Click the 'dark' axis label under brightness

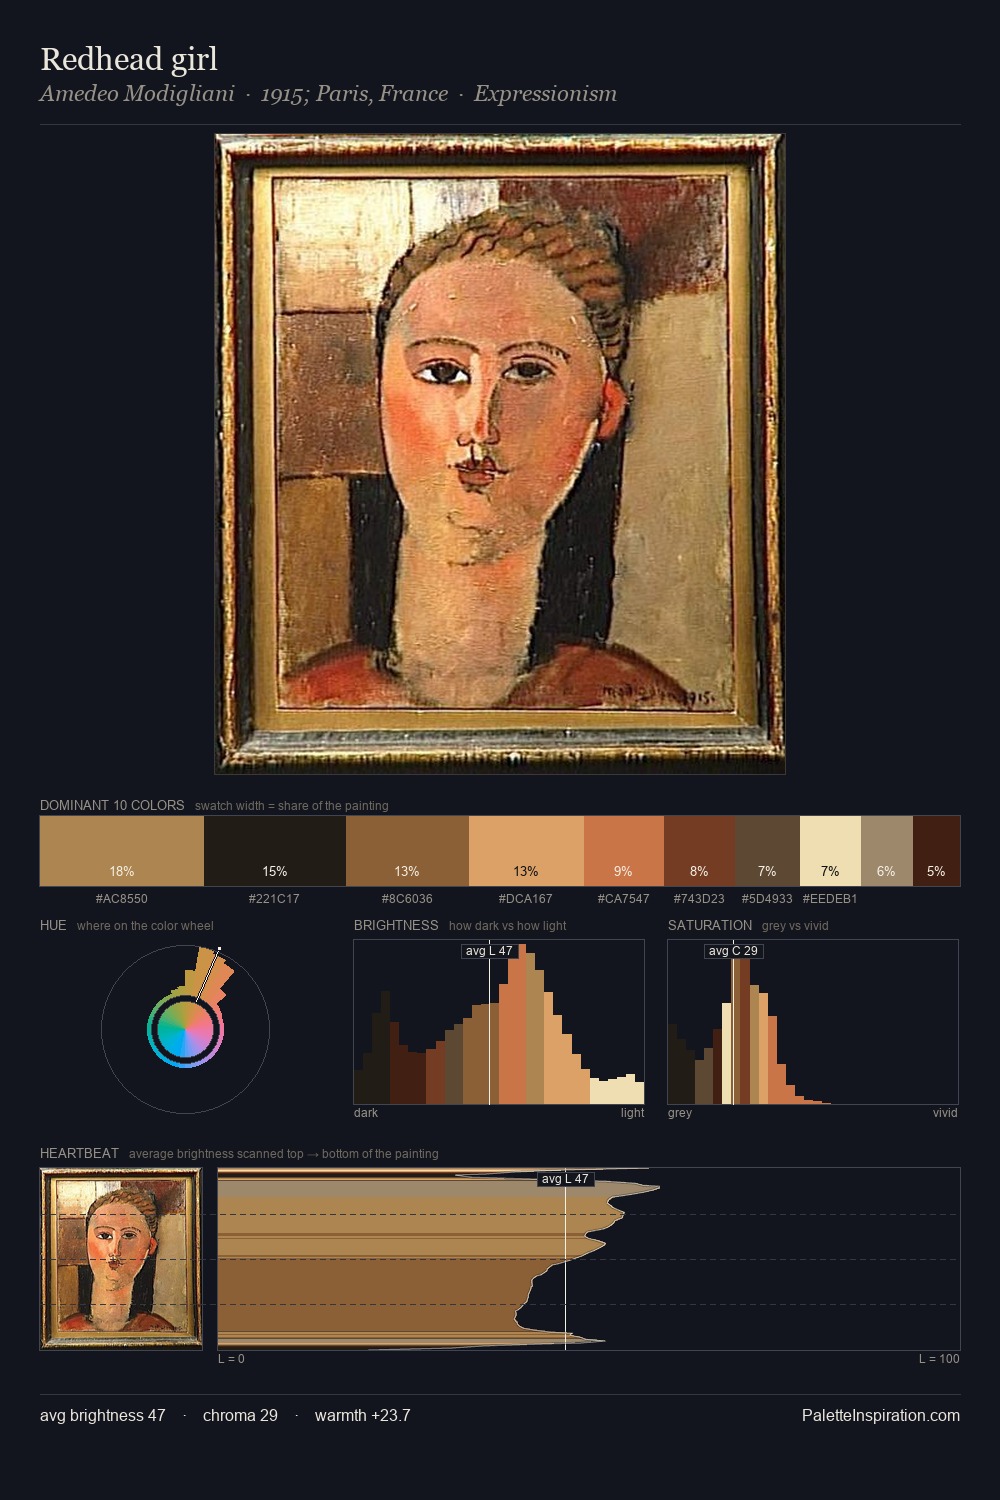point(366,1113)
